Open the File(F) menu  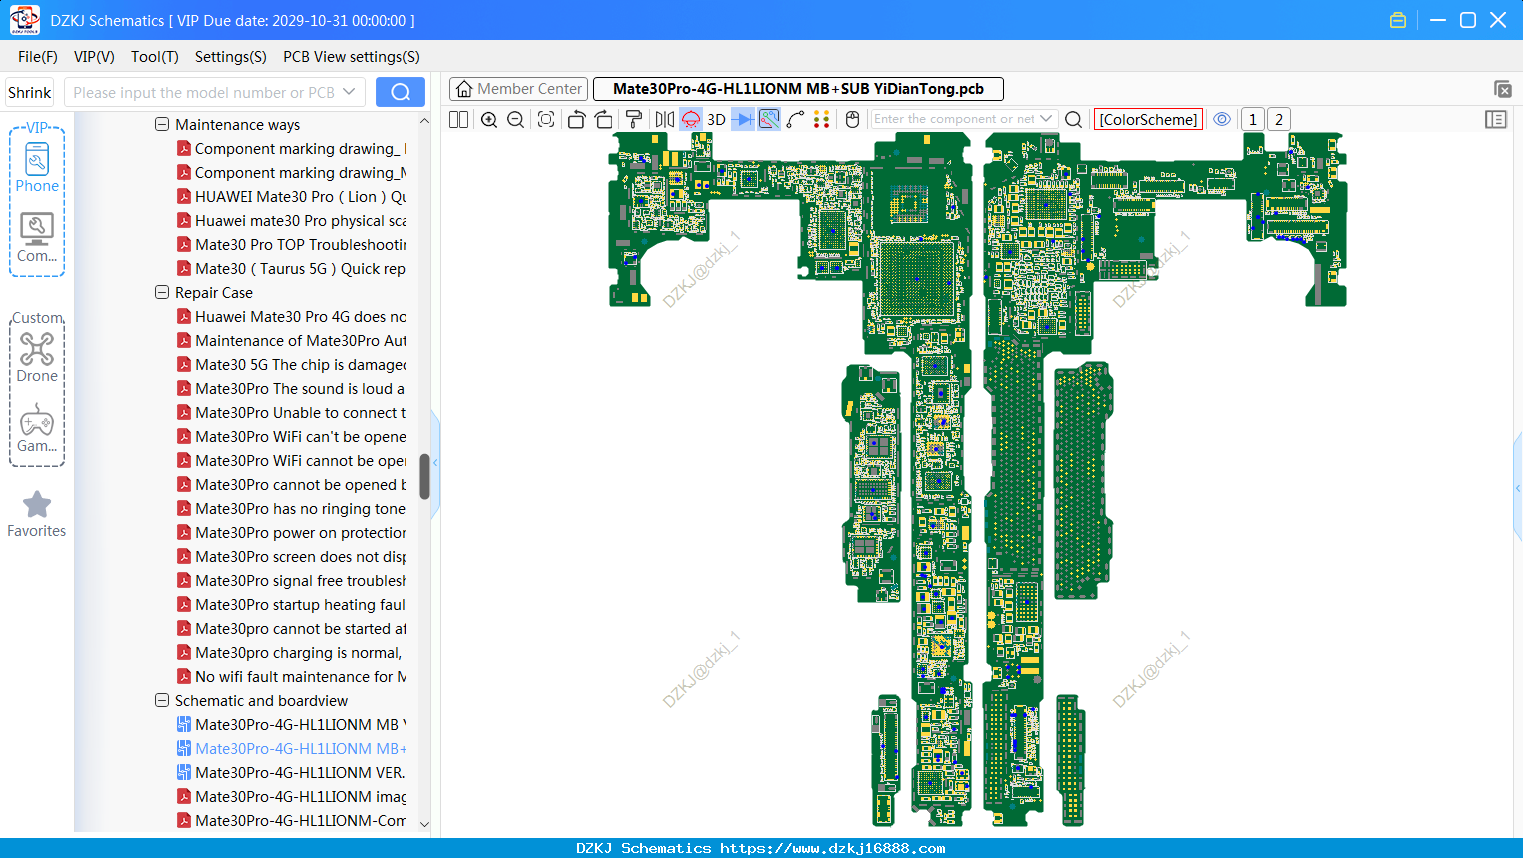point(38,57)
